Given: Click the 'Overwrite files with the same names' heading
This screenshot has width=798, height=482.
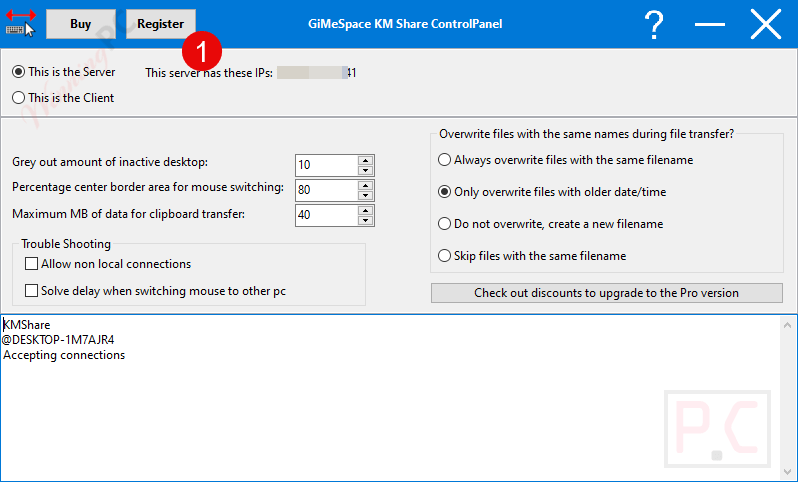Looking at the screenshot, I should 586,134.
